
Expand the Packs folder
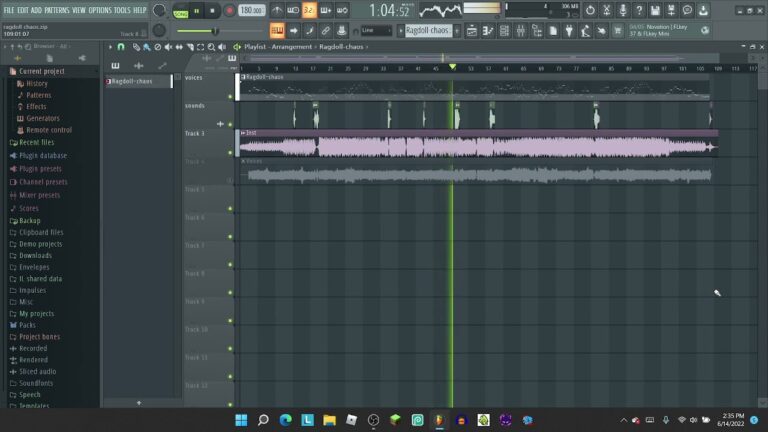pyautogui.click(x=27, y=325)
